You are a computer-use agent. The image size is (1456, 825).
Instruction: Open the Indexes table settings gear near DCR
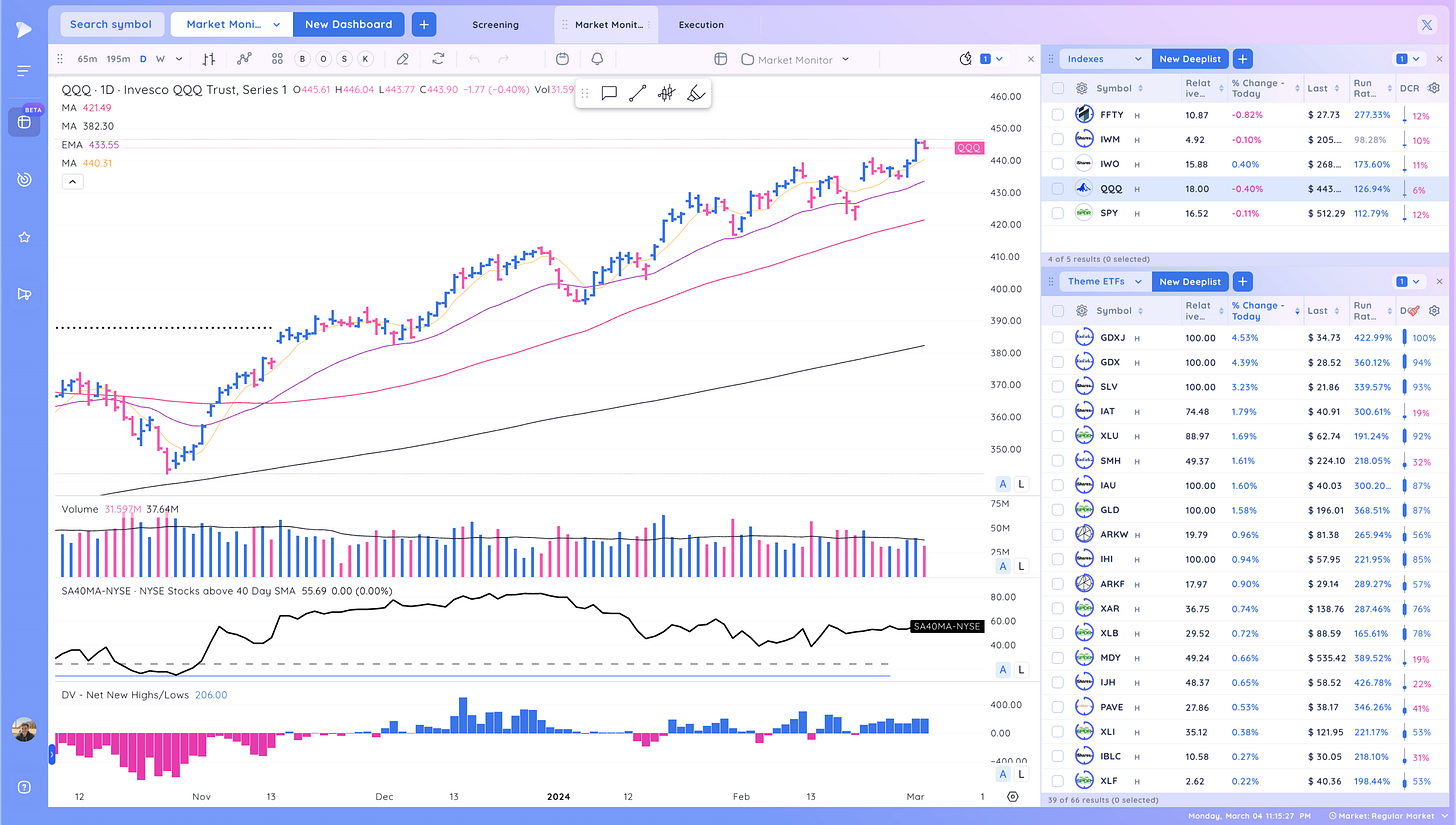point(1434,88)
